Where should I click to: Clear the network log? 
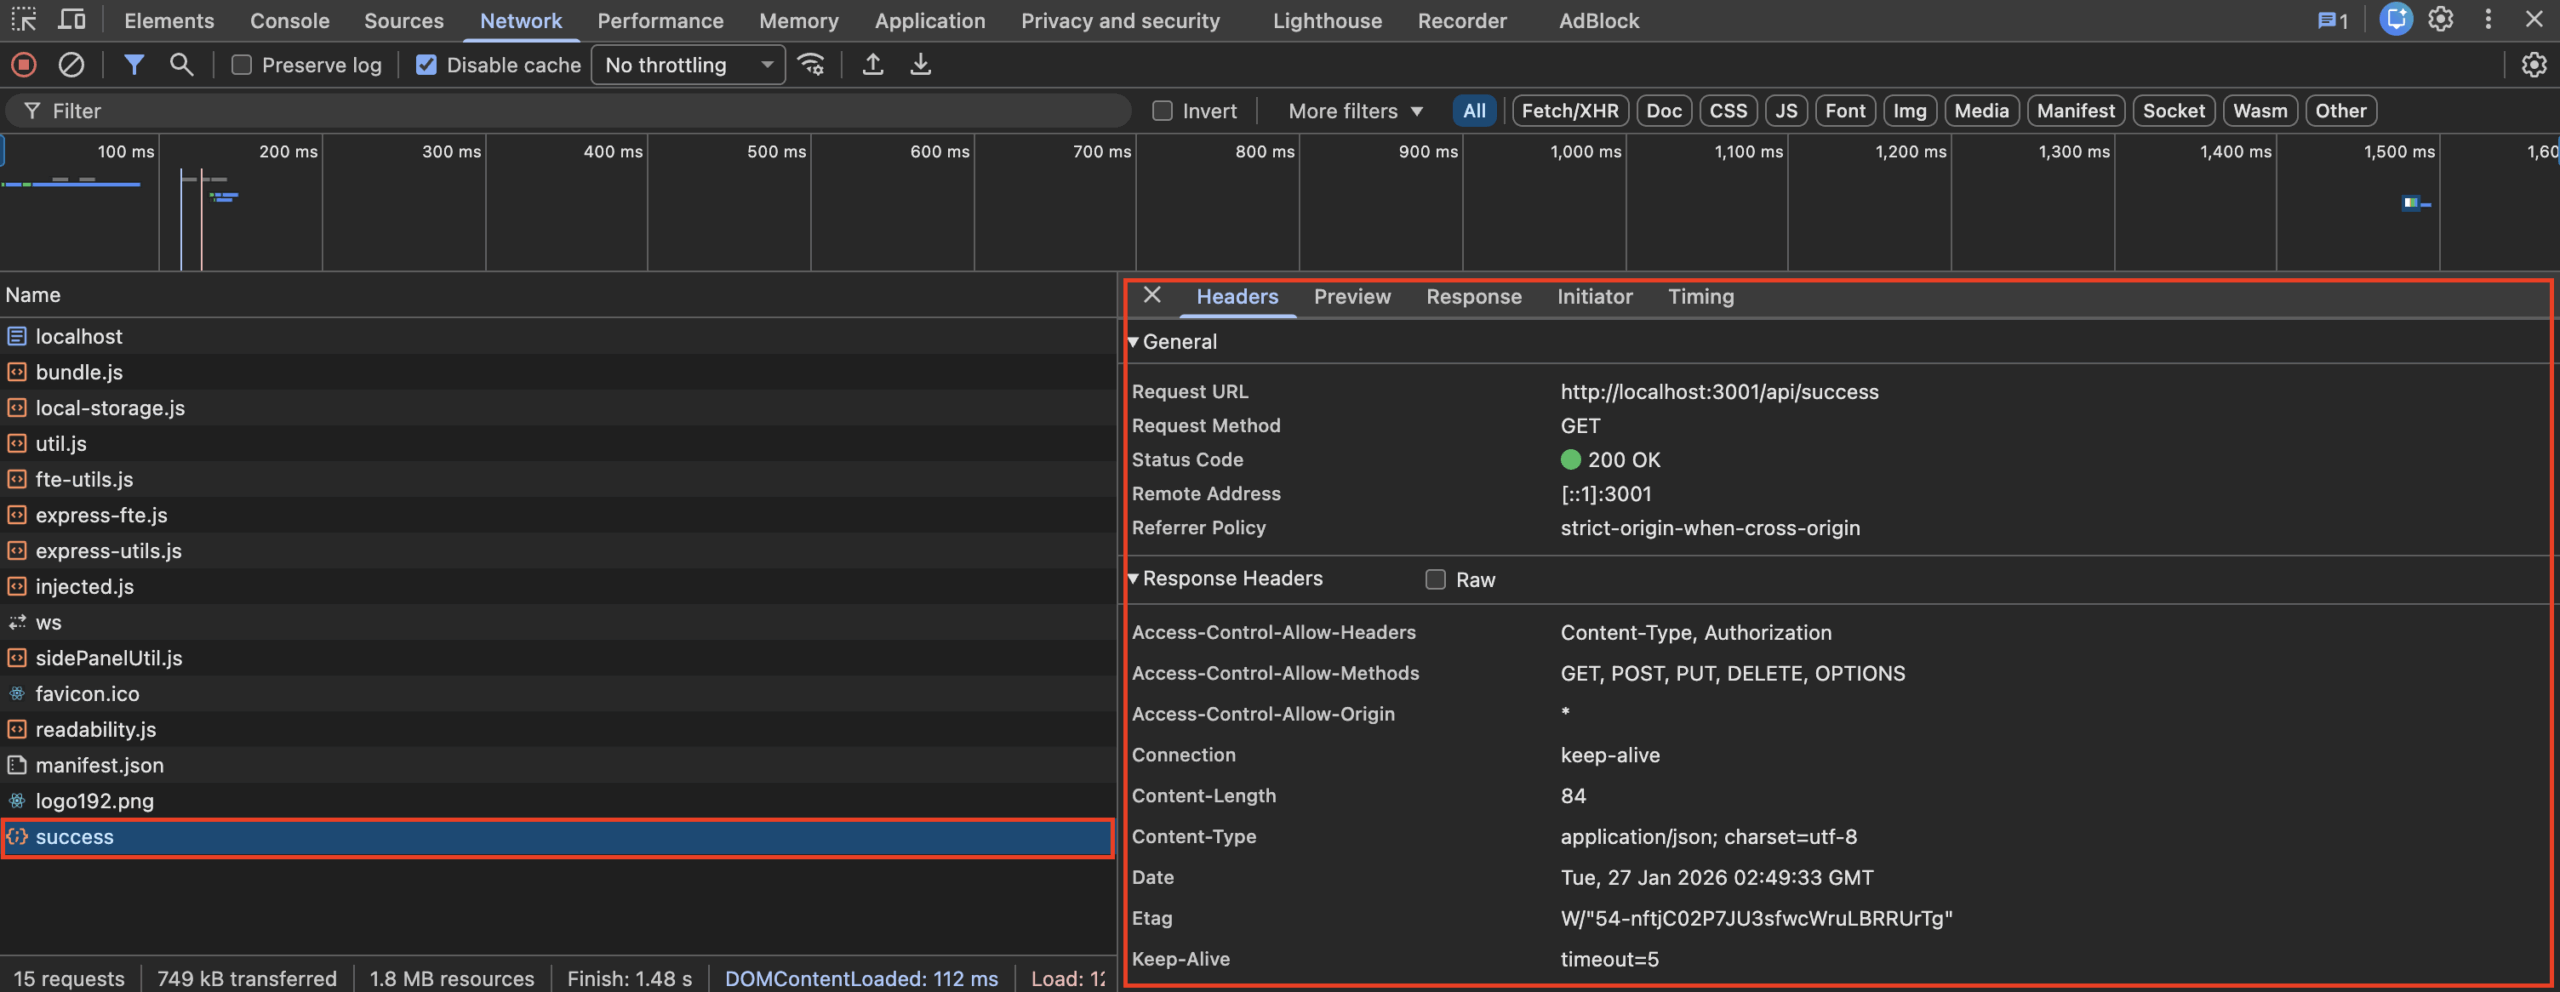pyautogui.click(x=71, y=65)
